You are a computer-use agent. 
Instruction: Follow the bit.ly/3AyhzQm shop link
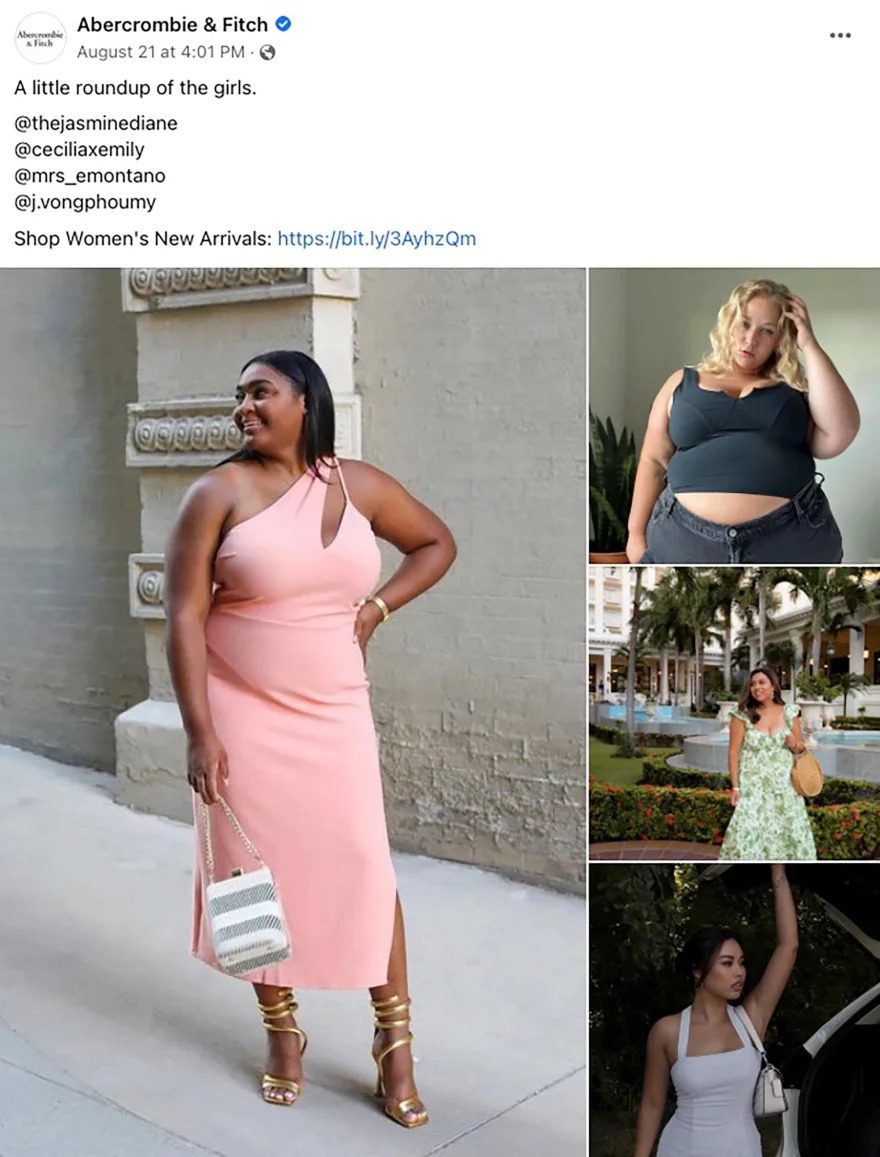click(377, 239)
